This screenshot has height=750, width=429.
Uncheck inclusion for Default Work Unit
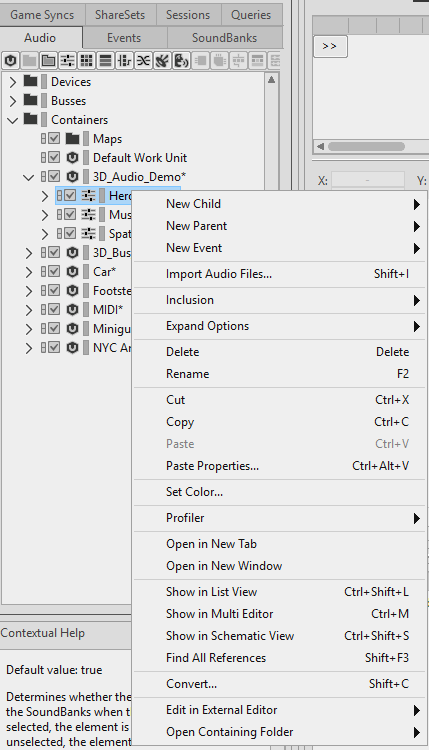point(54,157)
